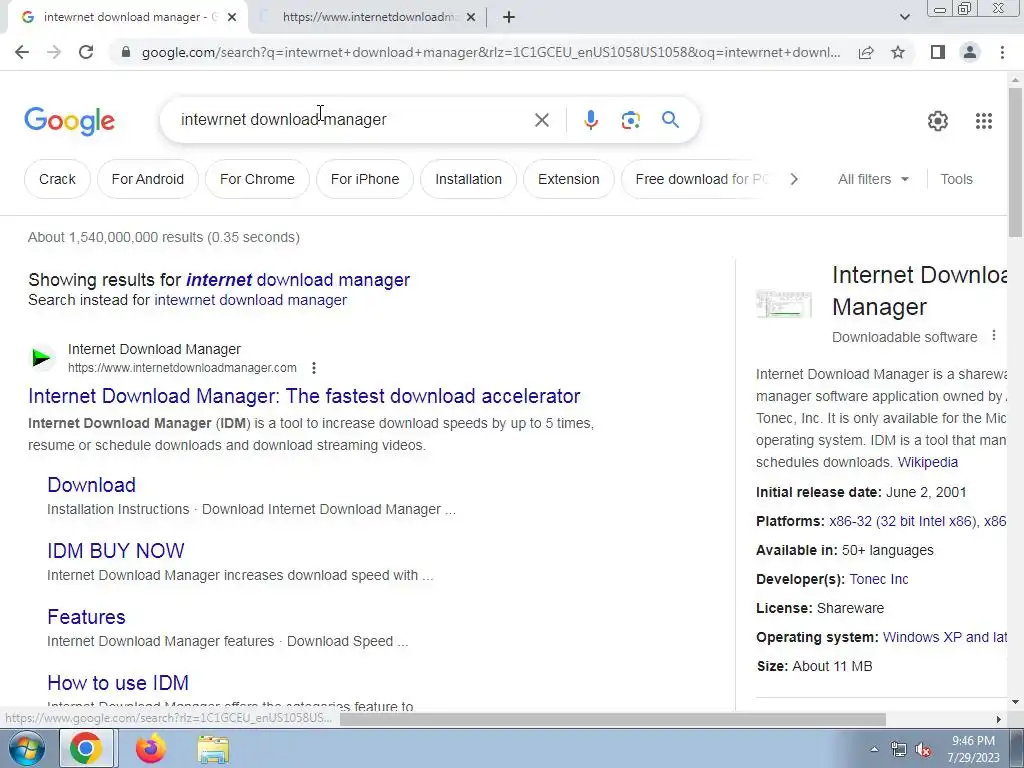Close the internetdownloadmanager.com tab
Viewport: 1024px width, 768px height.
tap(471, 17)
